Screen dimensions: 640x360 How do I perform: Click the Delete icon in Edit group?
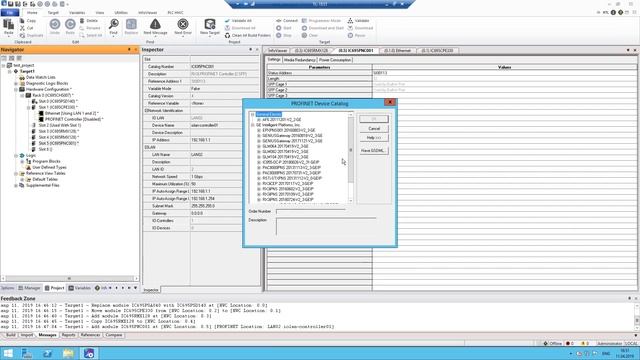pyautogui.click(x=82, y=20)
